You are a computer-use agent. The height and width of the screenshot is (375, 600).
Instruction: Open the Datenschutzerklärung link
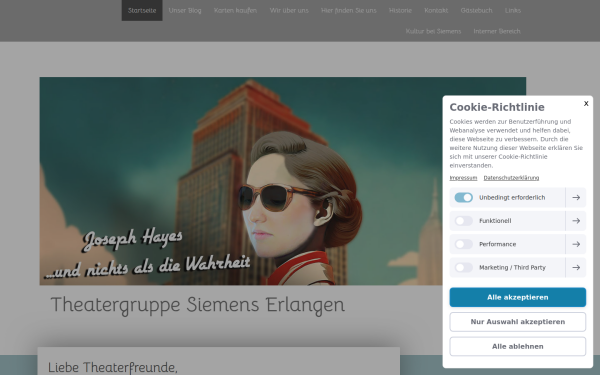tap(511, 178)
